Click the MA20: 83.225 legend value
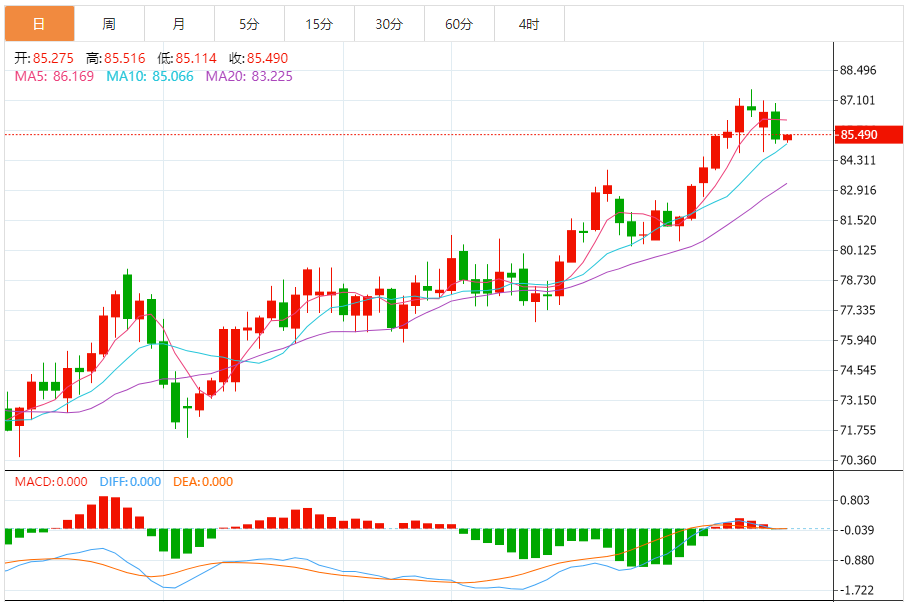Screen dimensions: 911x602 point(249,77)
